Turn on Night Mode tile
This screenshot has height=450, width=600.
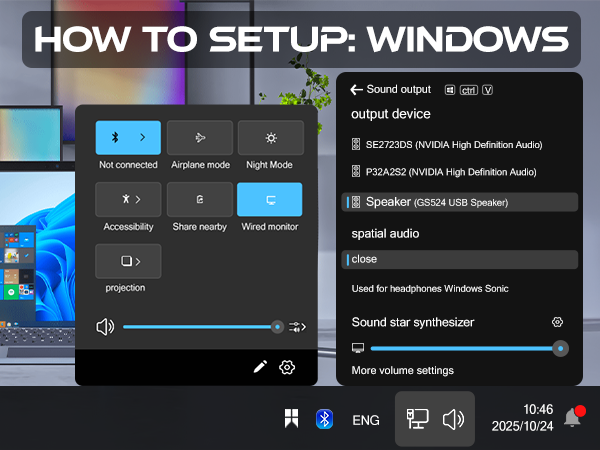tap(271, 137)
